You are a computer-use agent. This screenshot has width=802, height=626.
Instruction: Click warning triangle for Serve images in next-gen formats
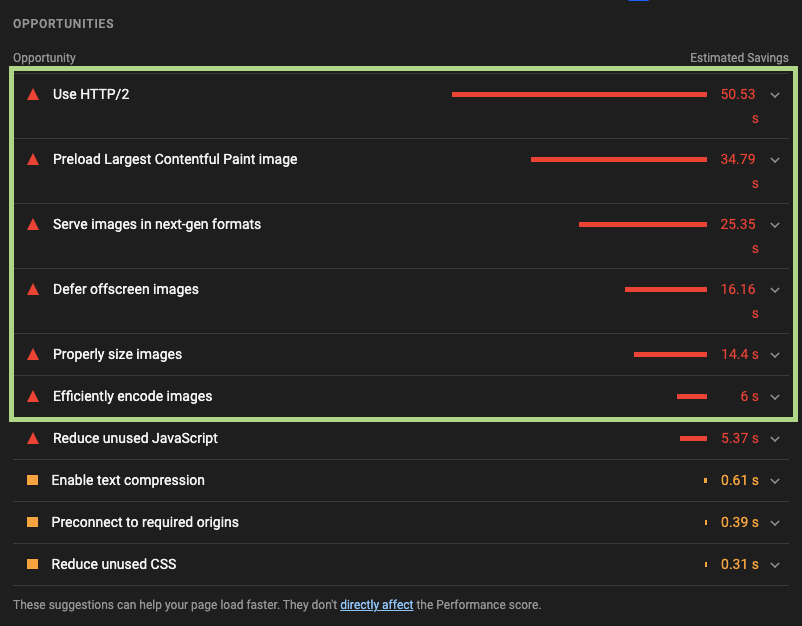point(33,224)
